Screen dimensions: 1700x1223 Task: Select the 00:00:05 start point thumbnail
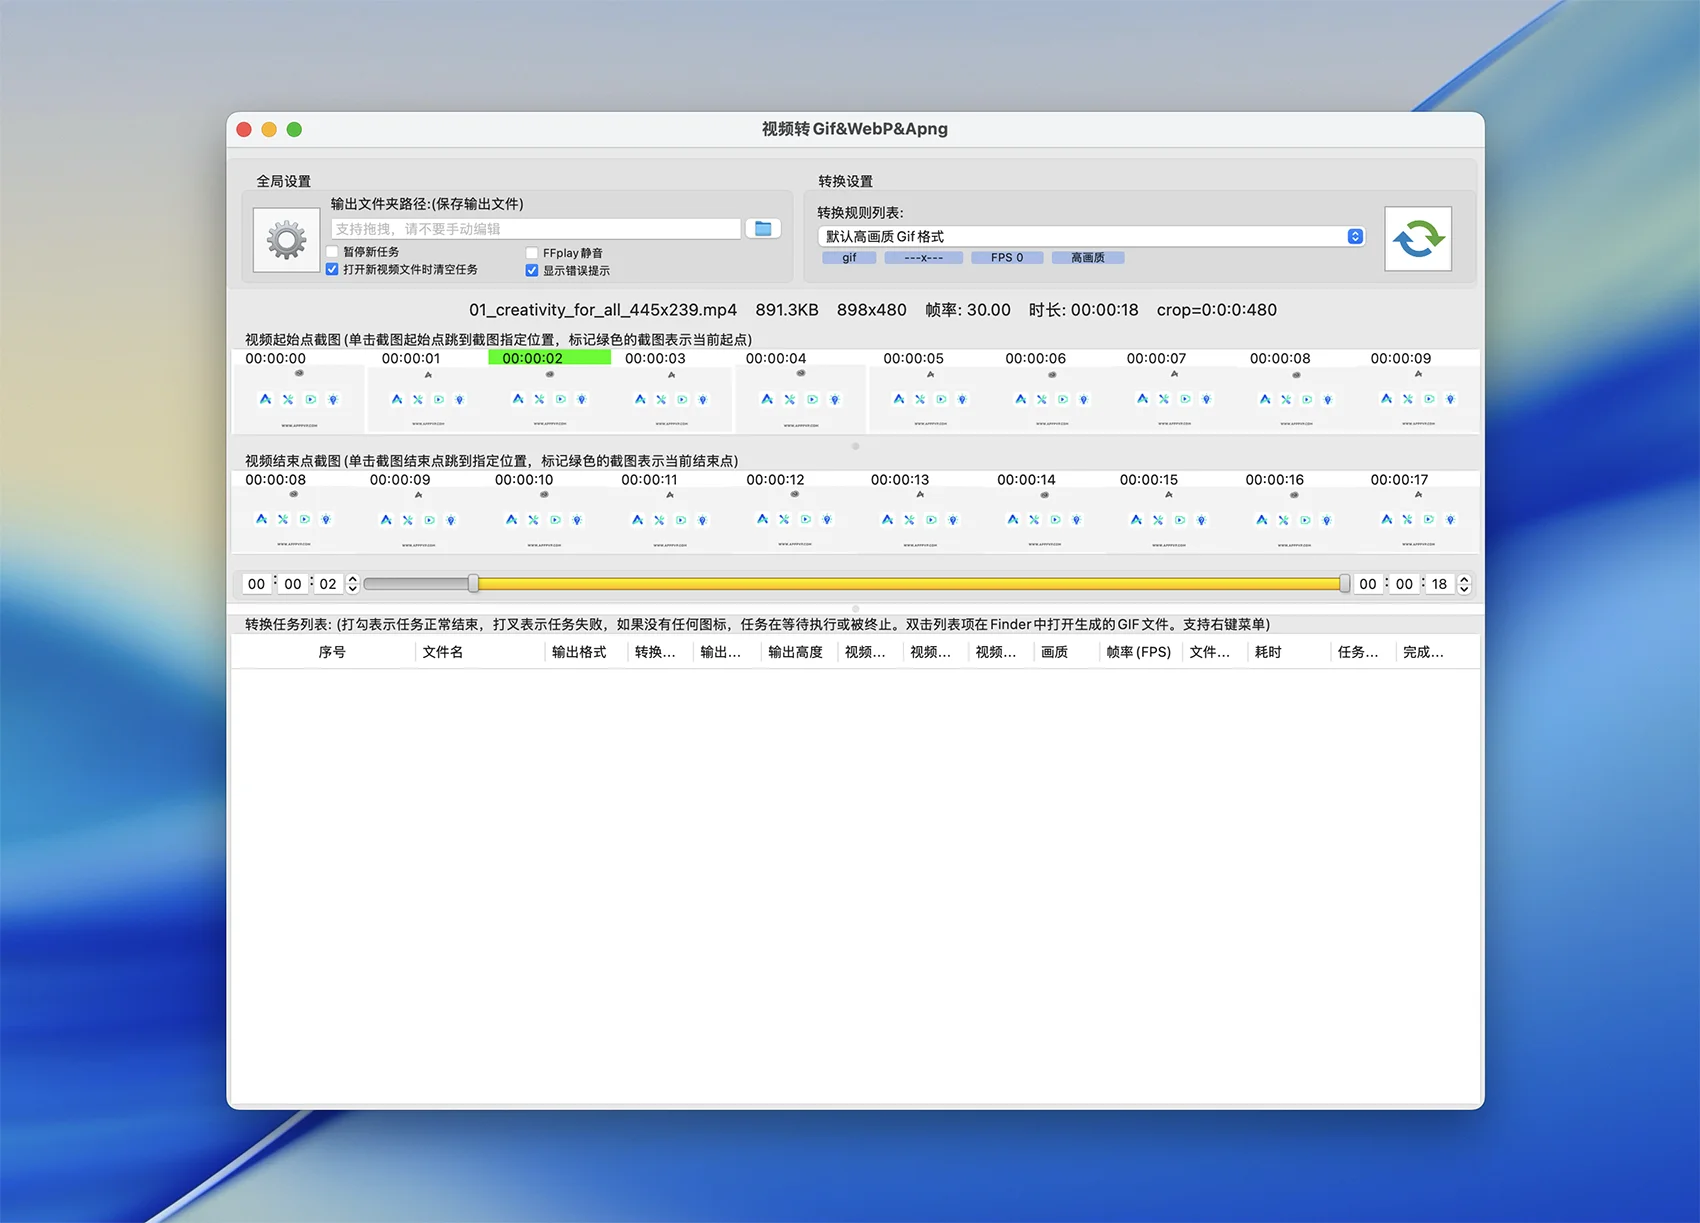tap(930, 399)
